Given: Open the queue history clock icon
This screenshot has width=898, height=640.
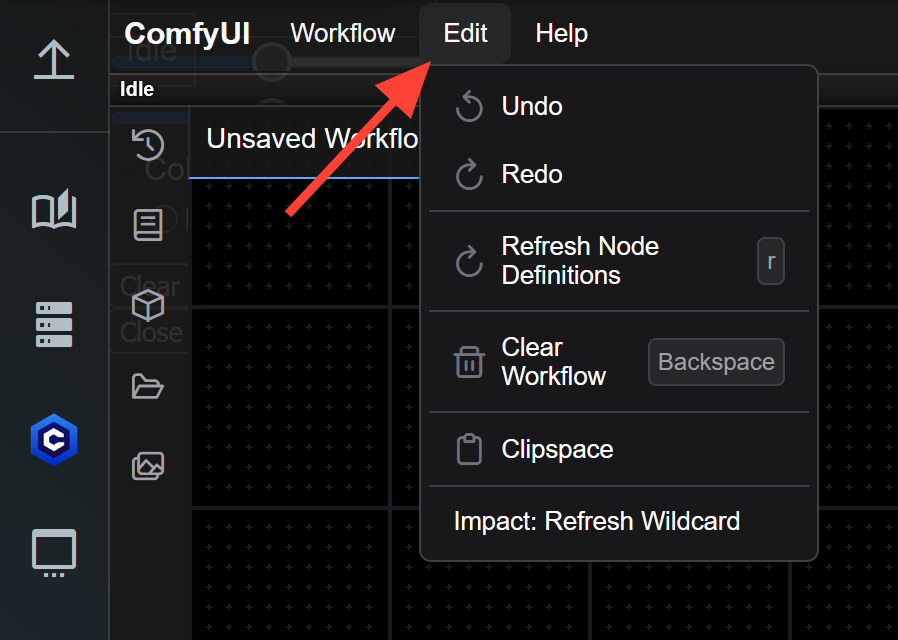Looking at the screenshot, I should click(148, 144).
